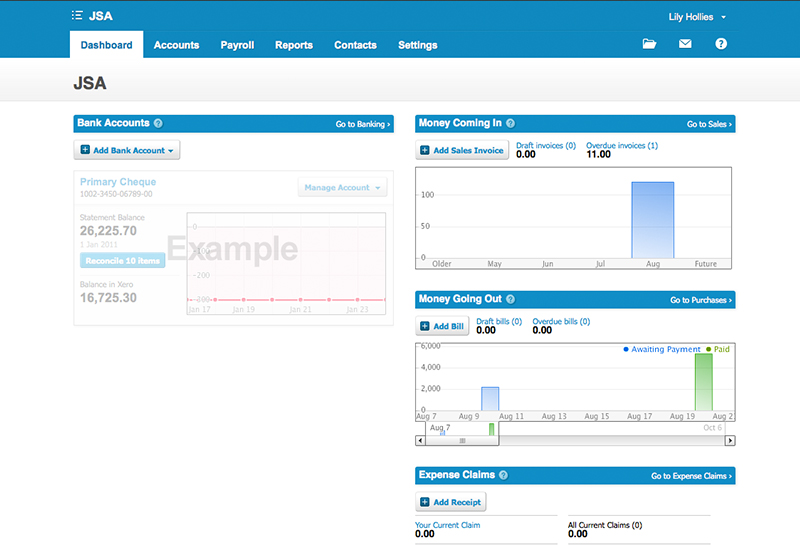The image size is (800, 547).
Task: Click bills chart range slider handle
Action: coord(462,440)
